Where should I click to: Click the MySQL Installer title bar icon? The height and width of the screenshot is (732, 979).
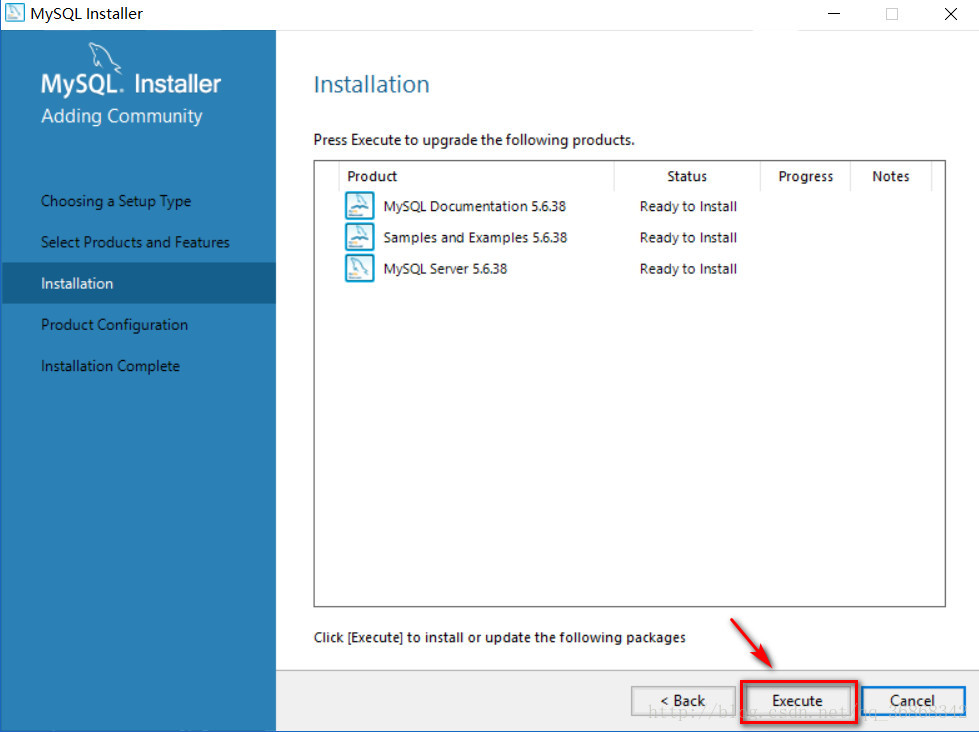point(14,13)
